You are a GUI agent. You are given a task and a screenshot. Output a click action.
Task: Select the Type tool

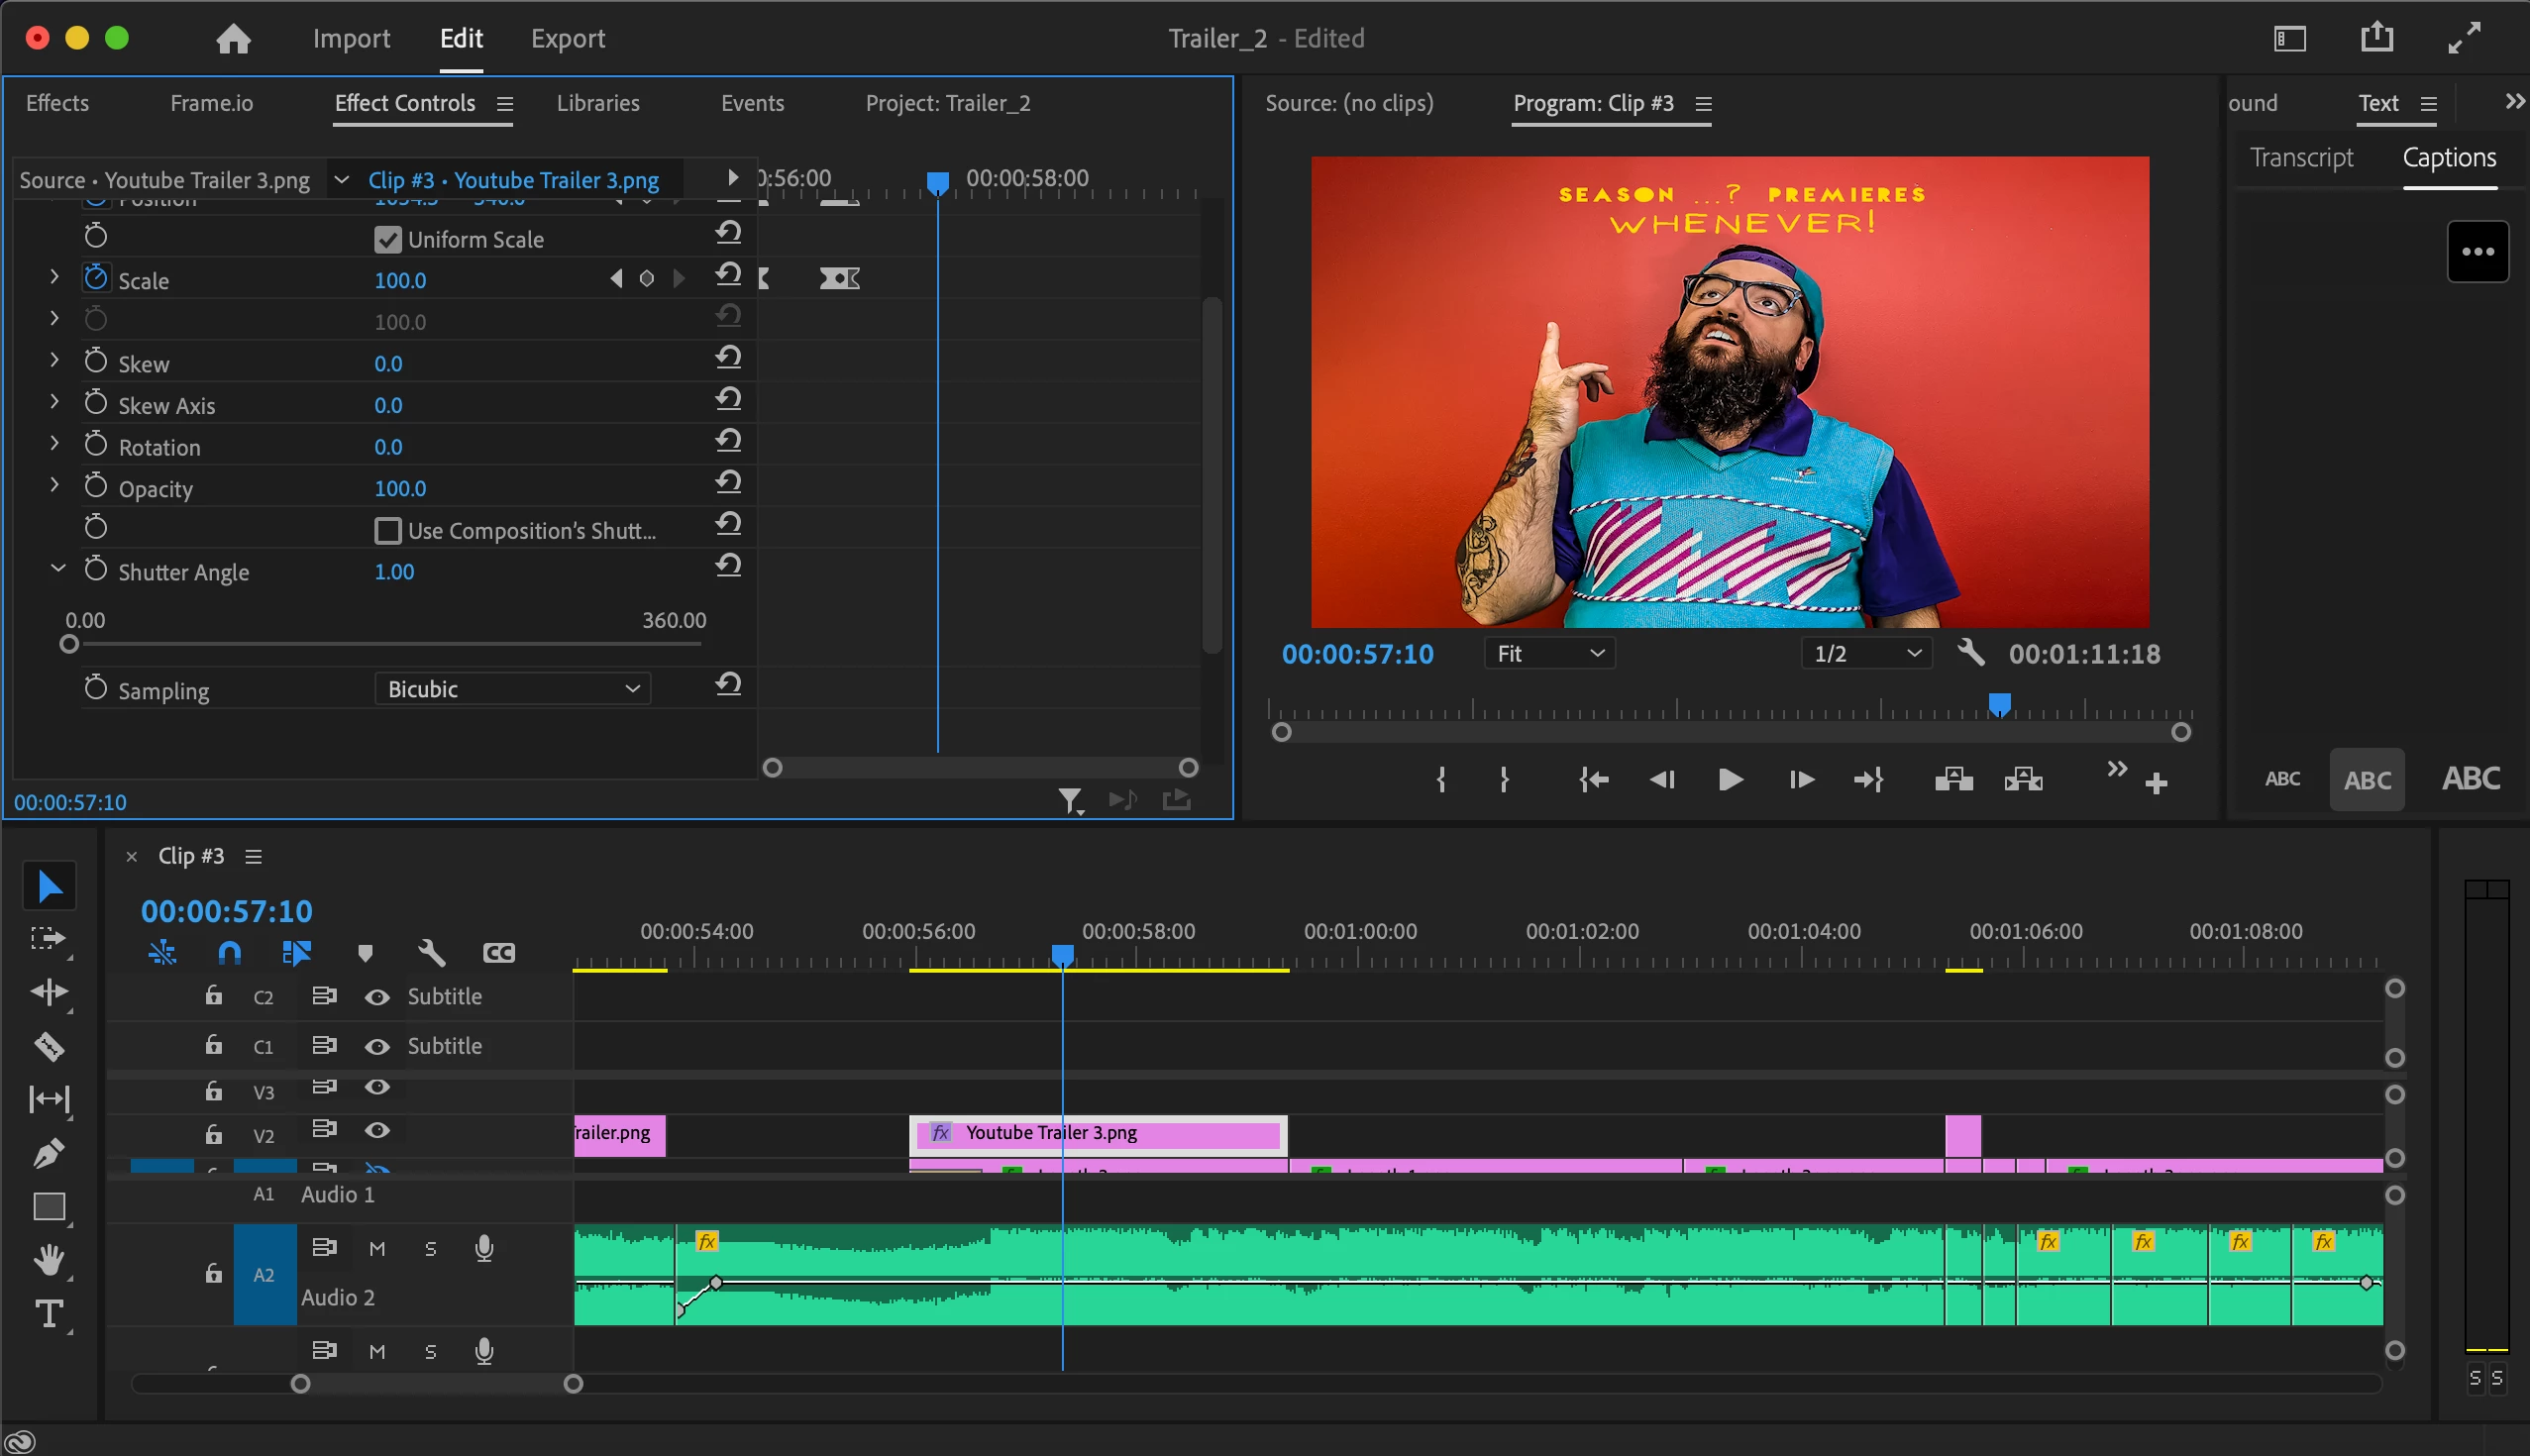49,1313
